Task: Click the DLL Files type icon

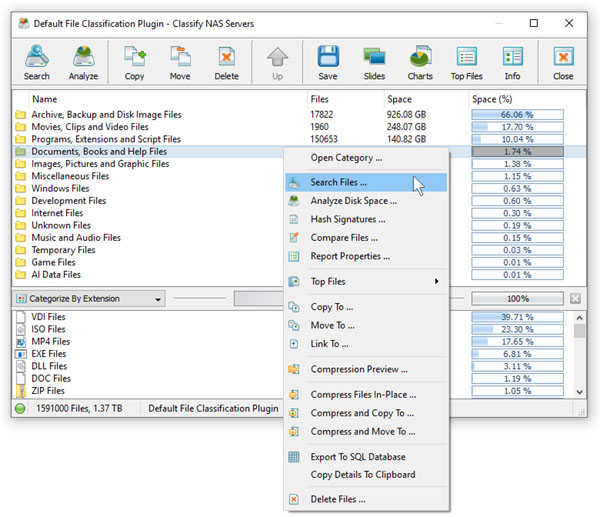Action: click(21, 366)
